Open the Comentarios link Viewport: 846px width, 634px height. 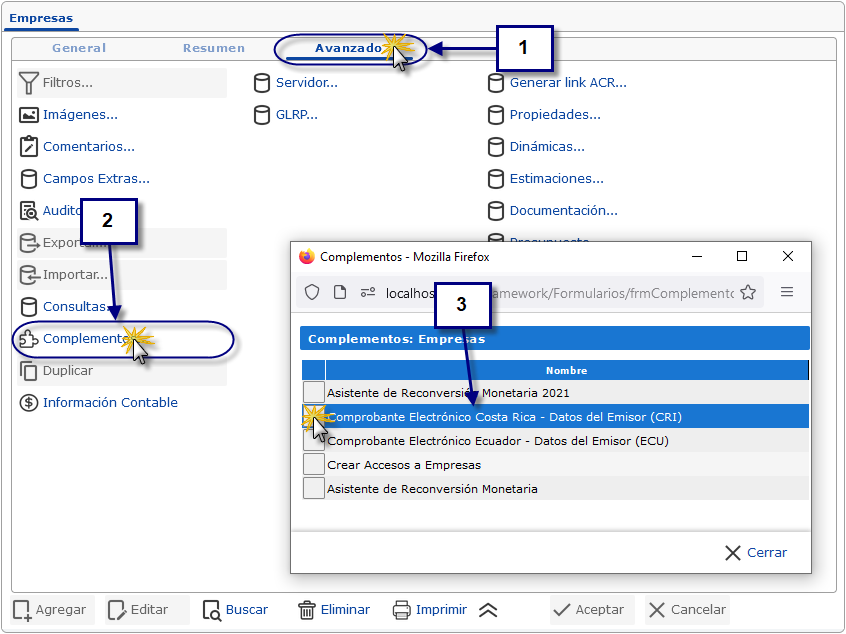pos(88,146)
